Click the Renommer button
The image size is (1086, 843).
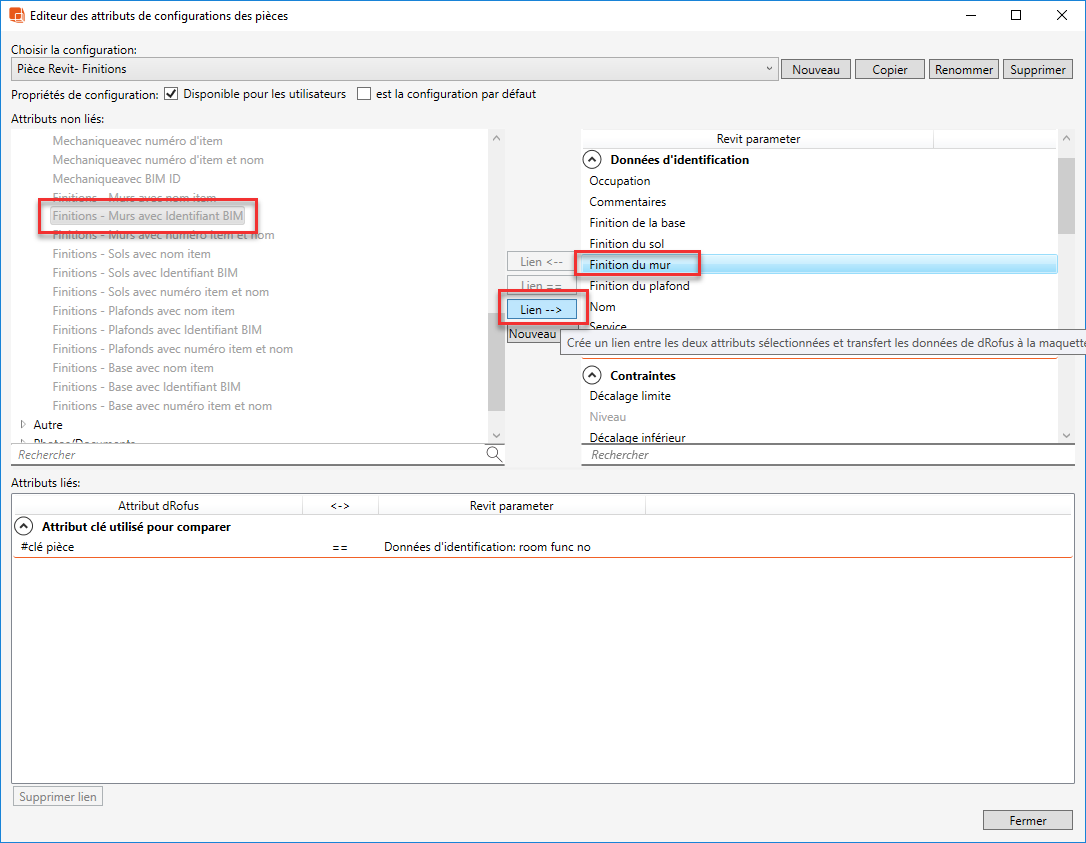(x=963, y=69)
